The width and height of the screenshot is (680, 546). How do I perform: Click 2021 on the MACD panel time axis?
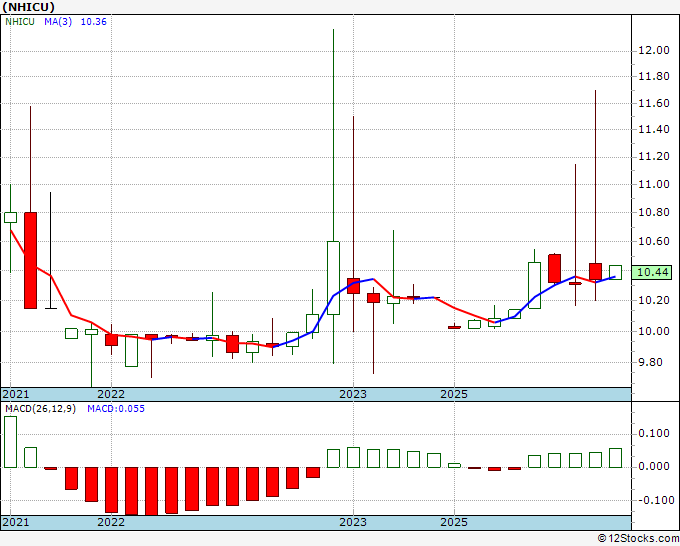16,522
